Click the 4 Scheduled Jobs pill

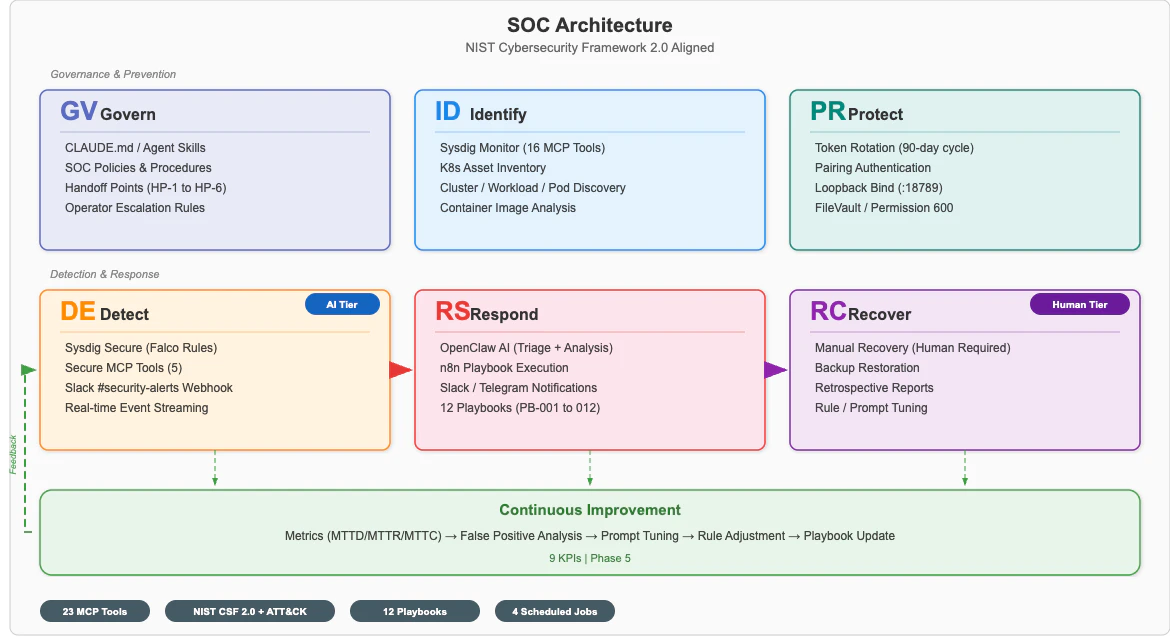point(554,612)
